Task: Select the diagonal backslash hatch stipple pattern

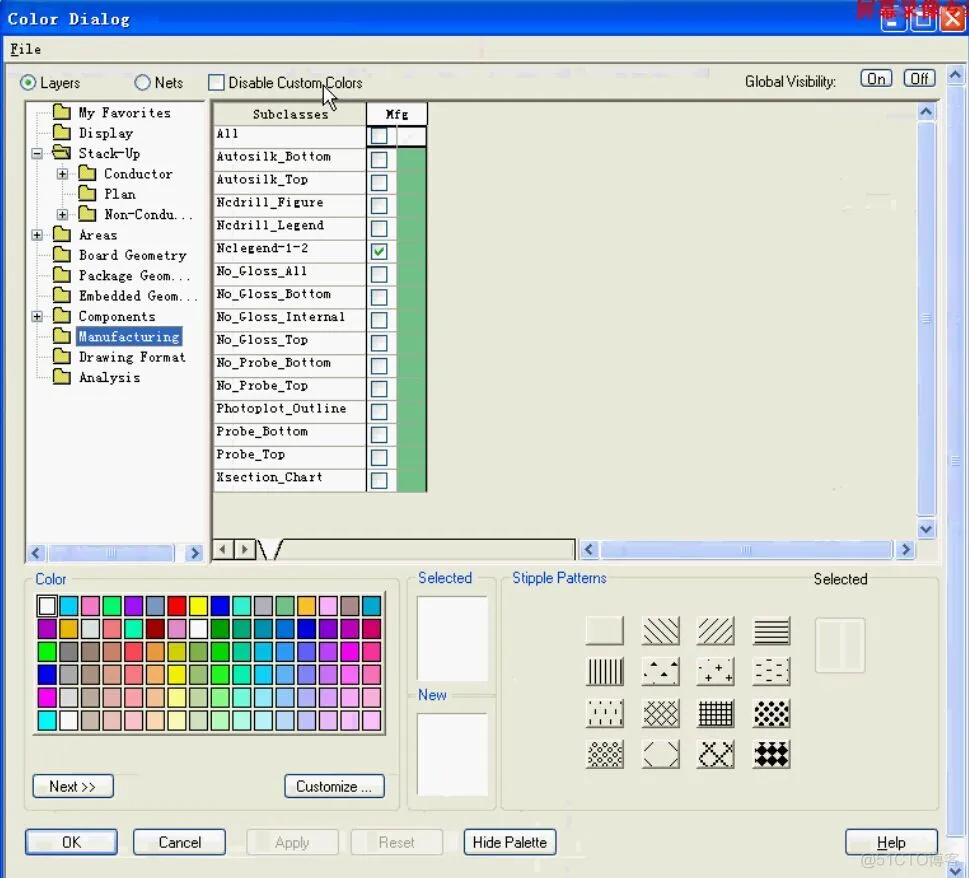Action: [661, 631]
